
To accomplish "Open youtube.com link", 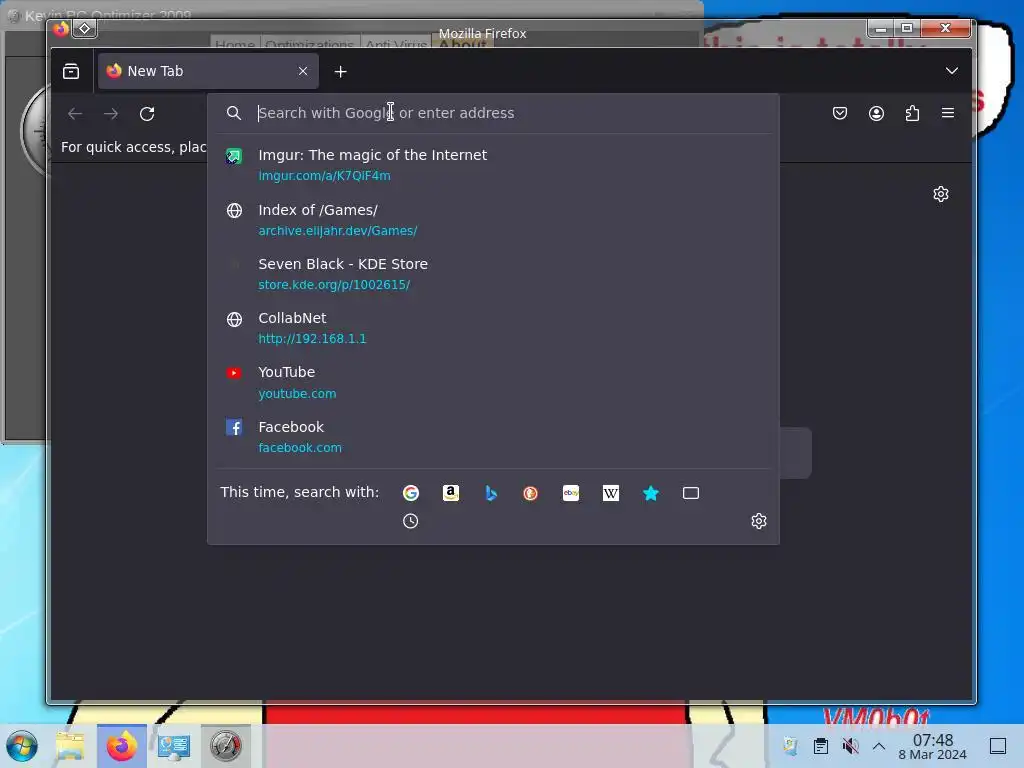I will [x=297, y=394].
